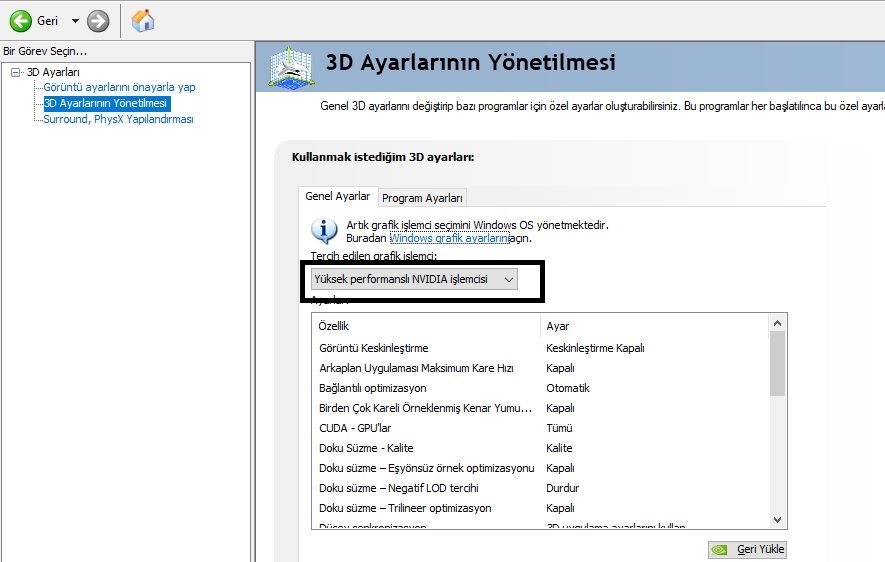Screen dimensions: 885x562
Task: Select Doku süzme – Eşyönsüz örnek optimizasyonu
Action: [x=540, y=468]
